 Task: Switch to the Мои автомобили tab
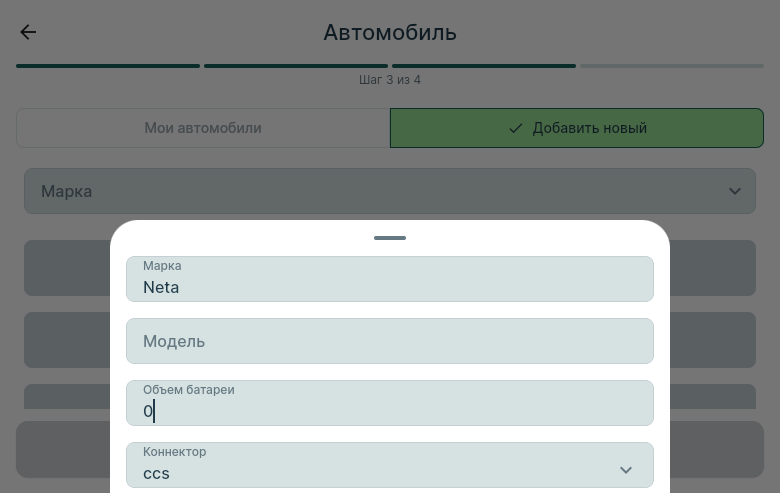point(203,128)
